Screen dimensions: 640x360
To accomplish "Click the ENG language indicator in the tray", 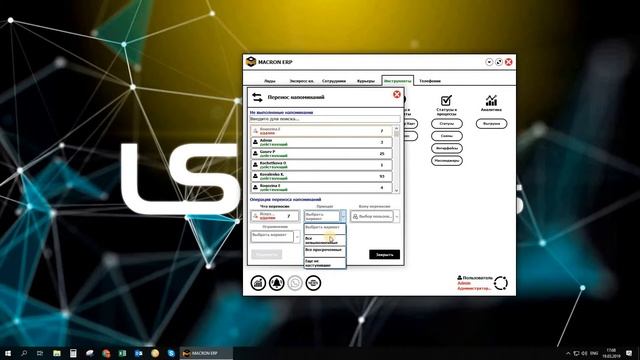I will [x=594, y=353].
